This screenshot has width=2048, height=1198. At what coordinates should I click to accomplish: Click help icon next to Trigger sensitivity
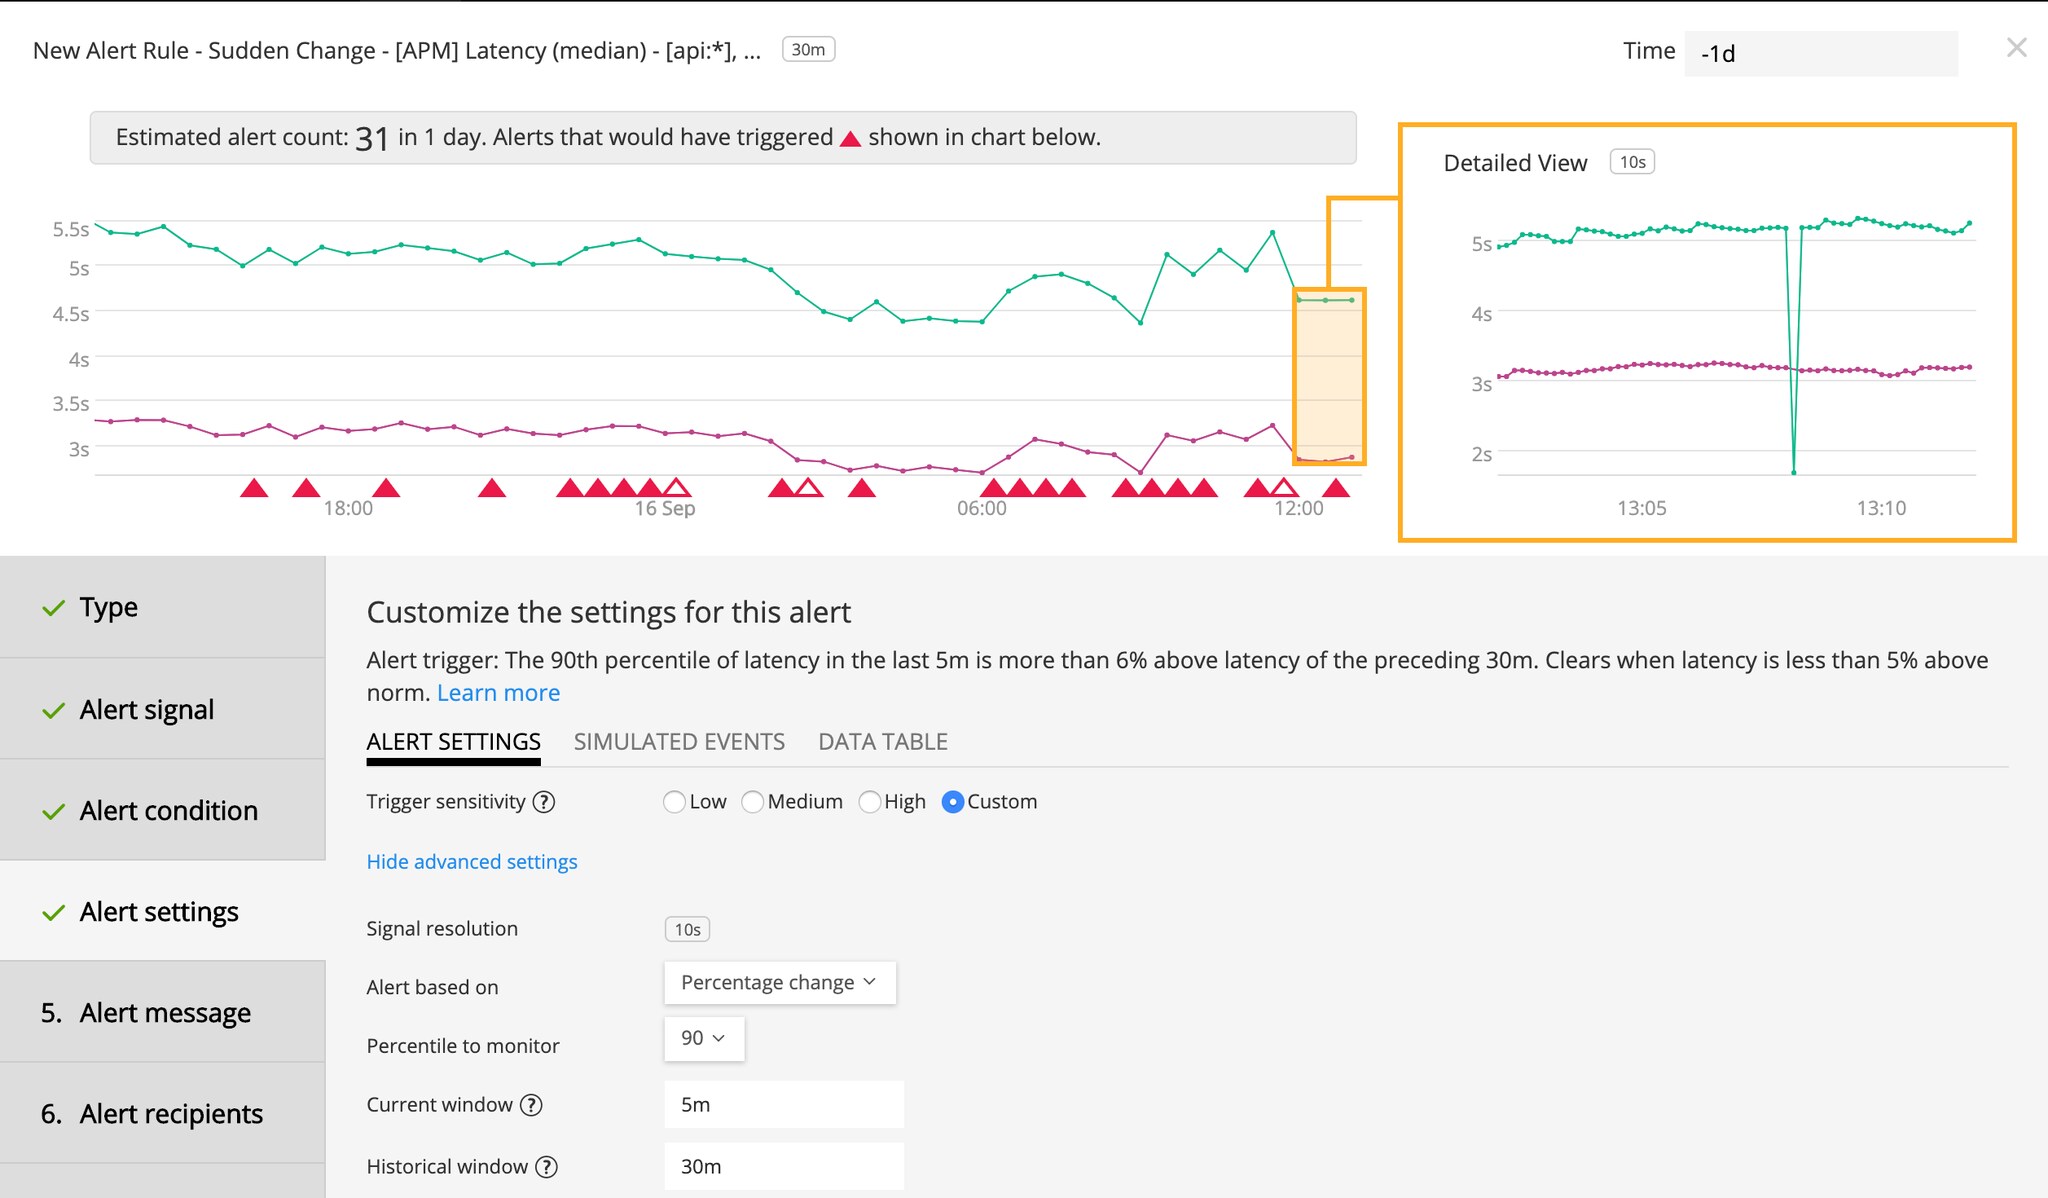tap(544, 802)
